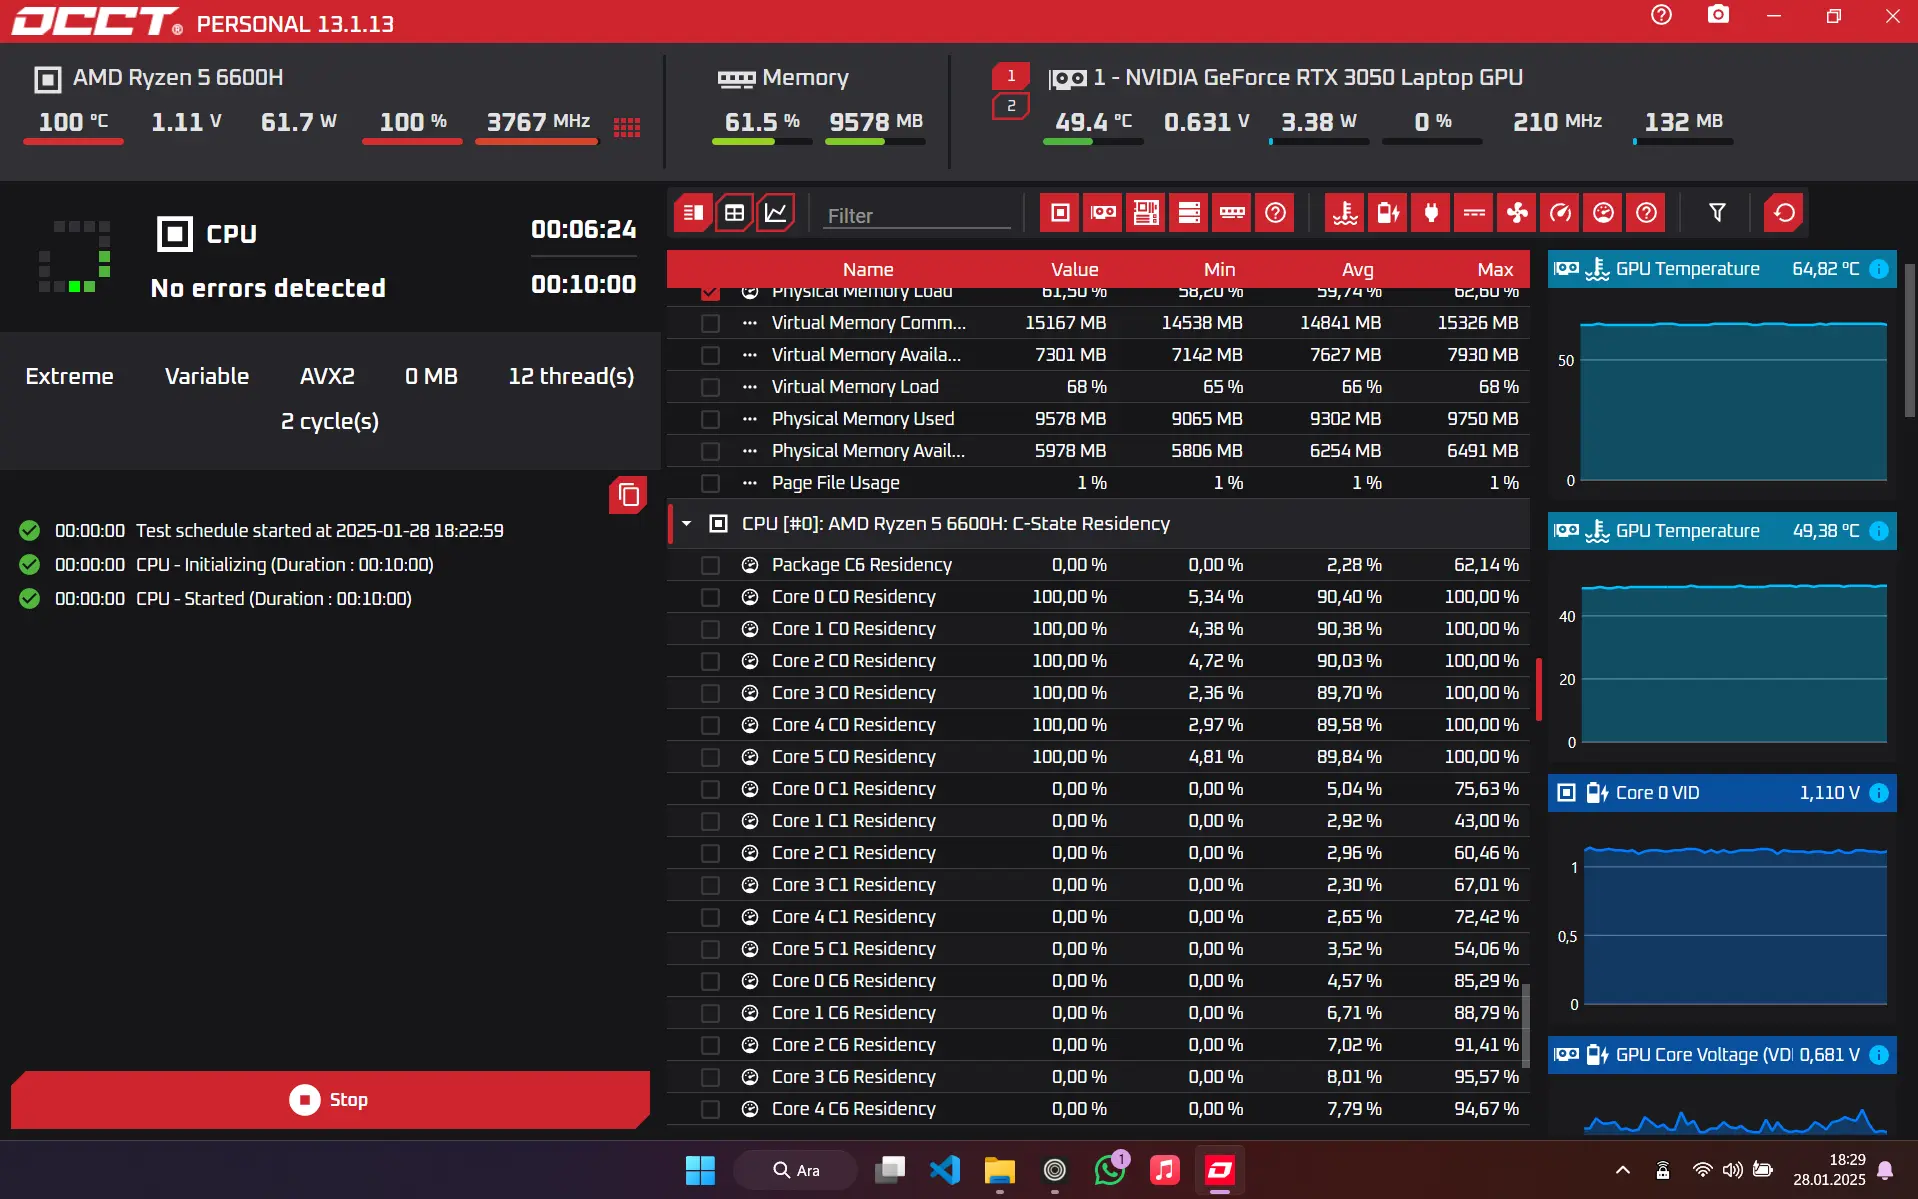Switch to the combined table and graphs view
1918x1199 pixels.
pyautogui.click(x=692, y=213)
